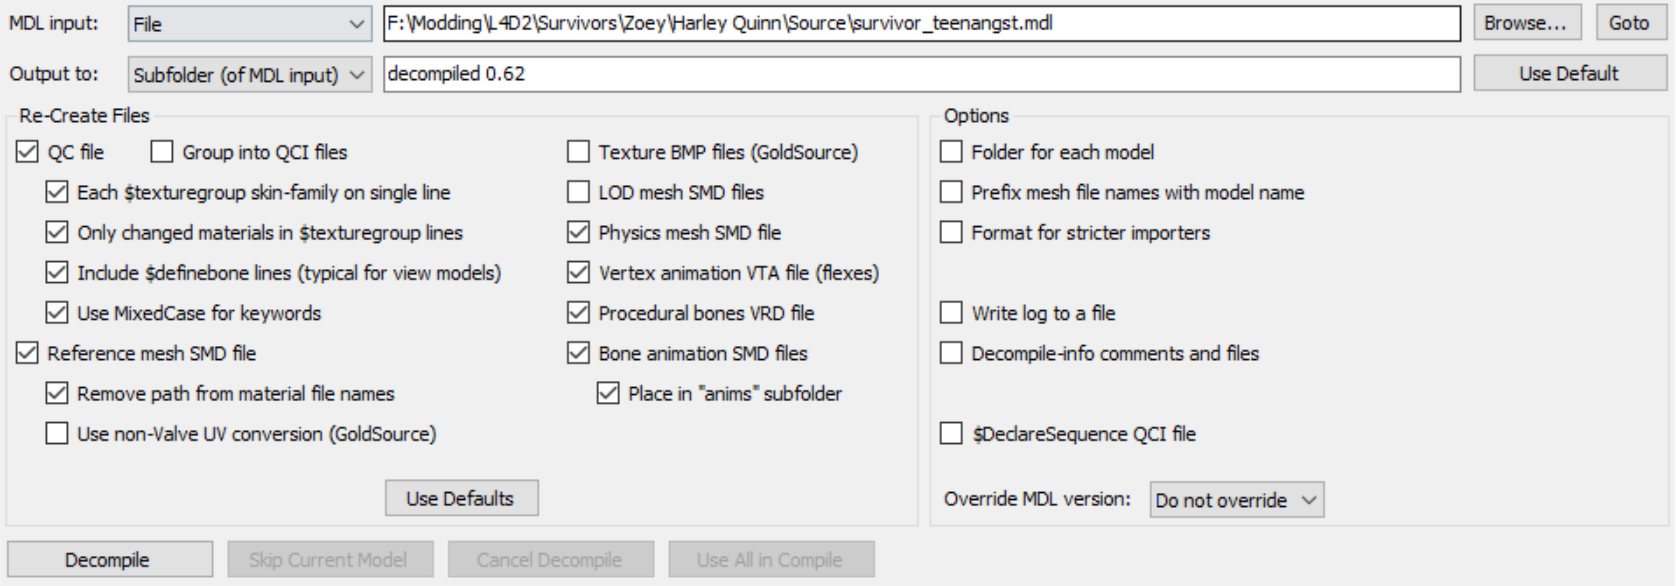Enable LOD mesh SMD files
1676x586 pixels.
pyautogui.click(x=578, y=193)
